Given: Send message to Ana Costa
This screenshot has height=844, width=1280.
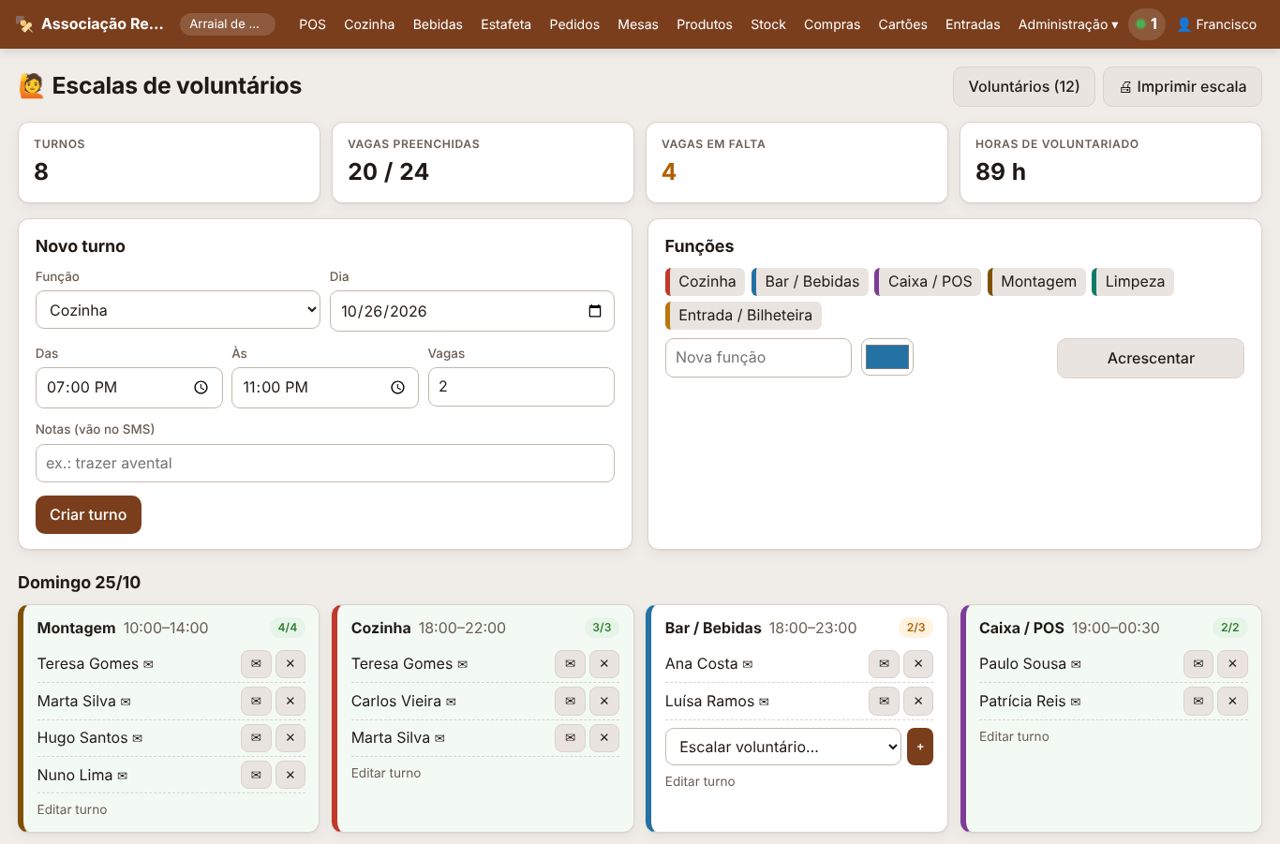Looking at the screenshot, I should coord(884,664).
